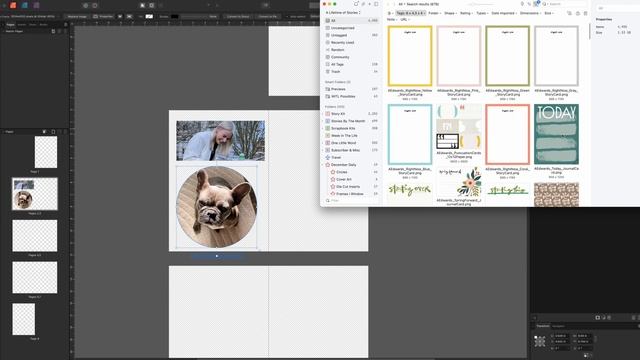This screenshot has height=360, width=640.
Task: Select the third blank spread thumbnail
Action: 35,236
